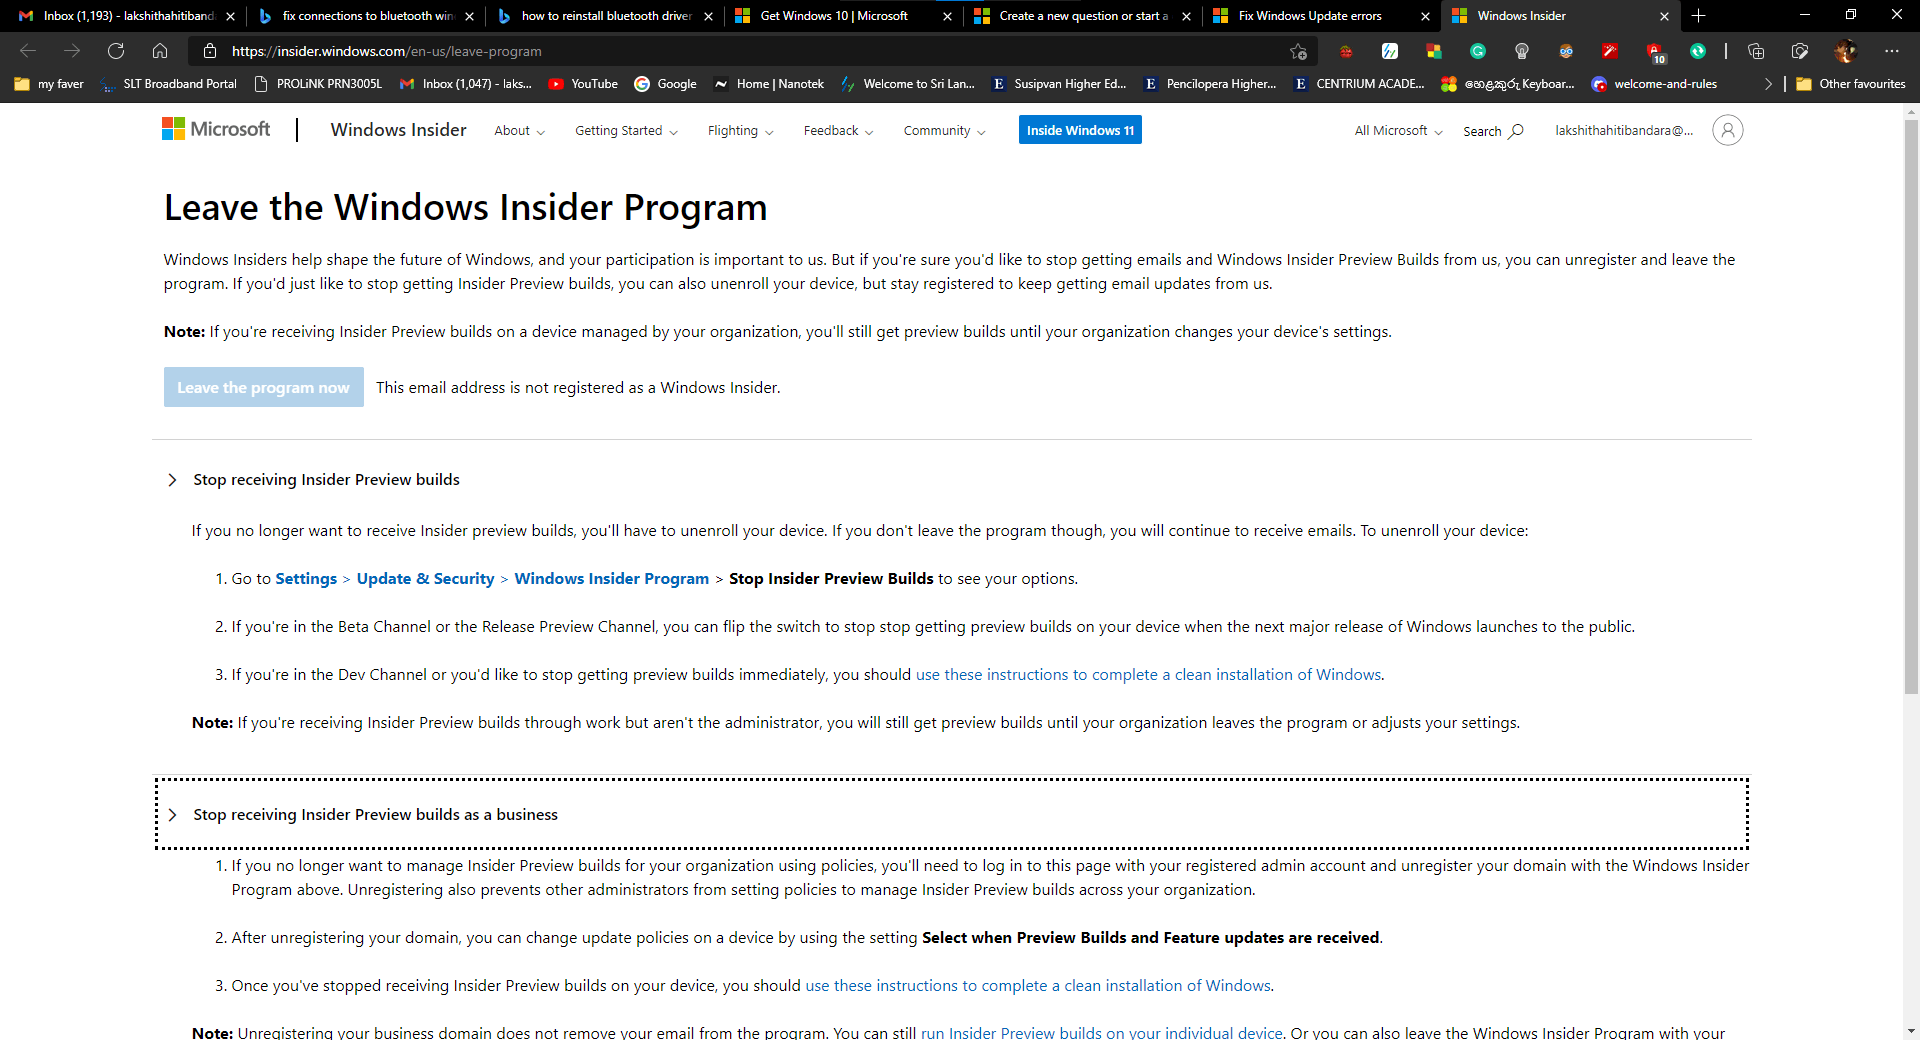Expand the About menu
Image resolution: width=1920 pixels, height=1040 pixels.
pos(519,131)
